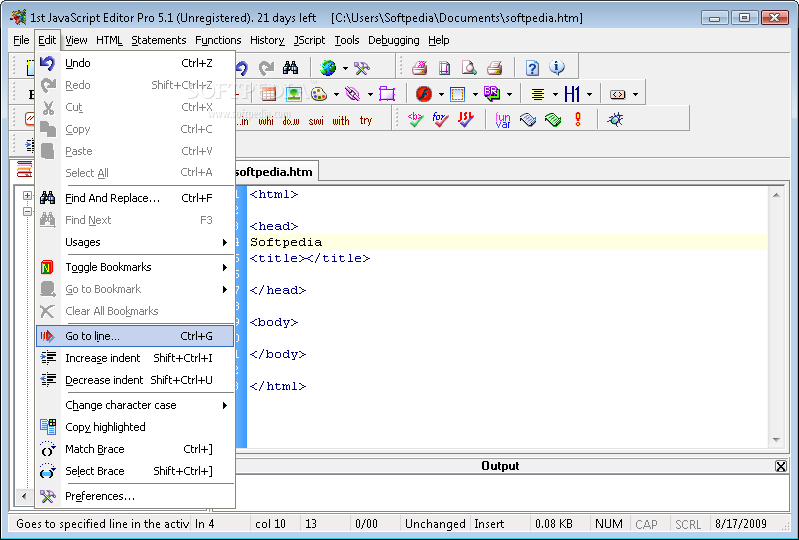Open Preferences from the Edit menu
Screen dimensions: 799x540
[135, 496]
